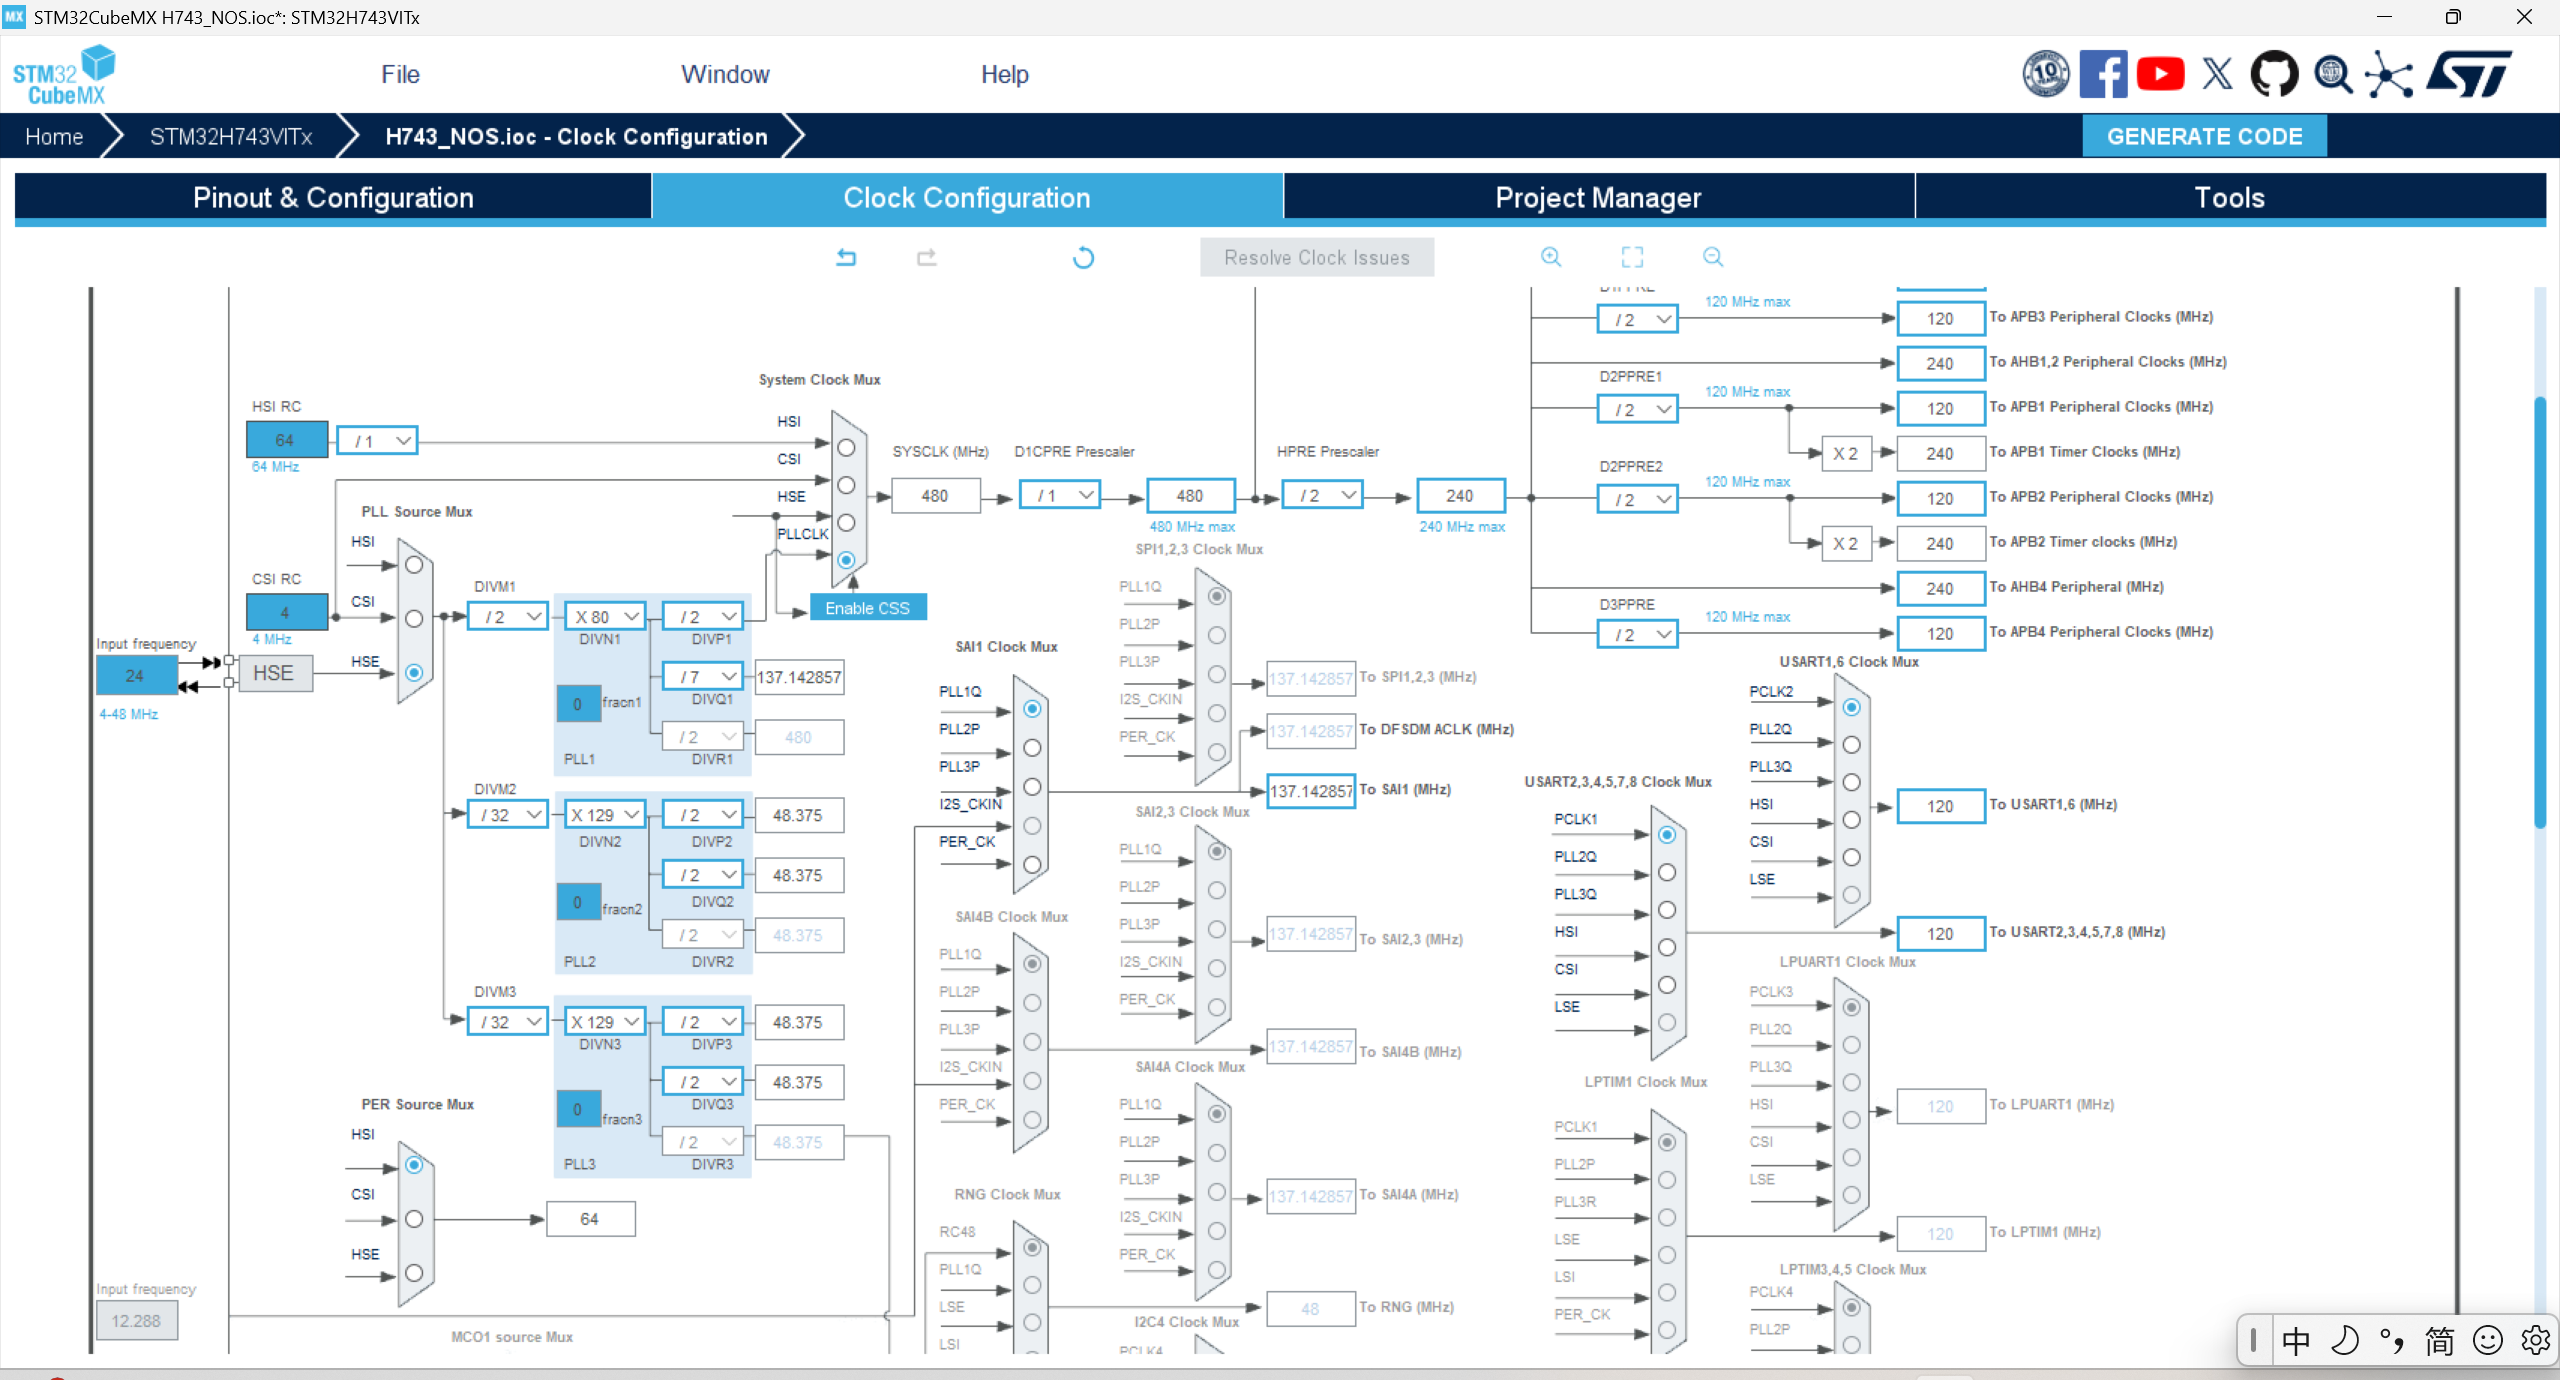Open the HSI RC /1 divider dropdown

tap(377, 441)
